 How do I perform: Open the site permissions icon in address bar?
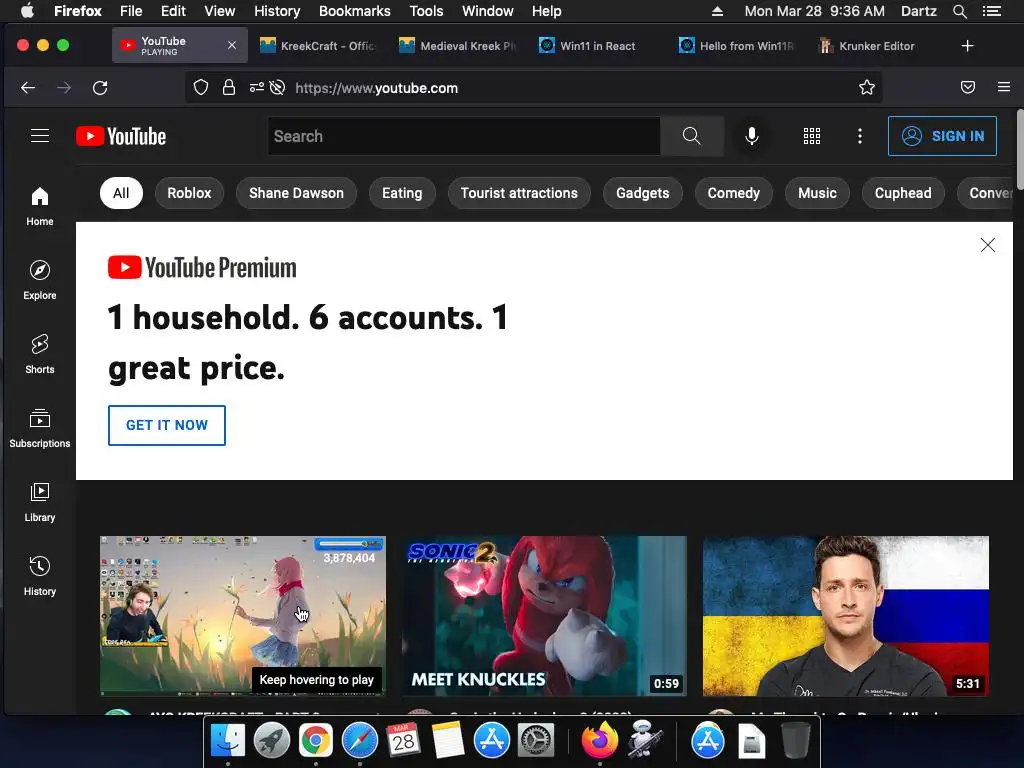click(x=257, y=88)
